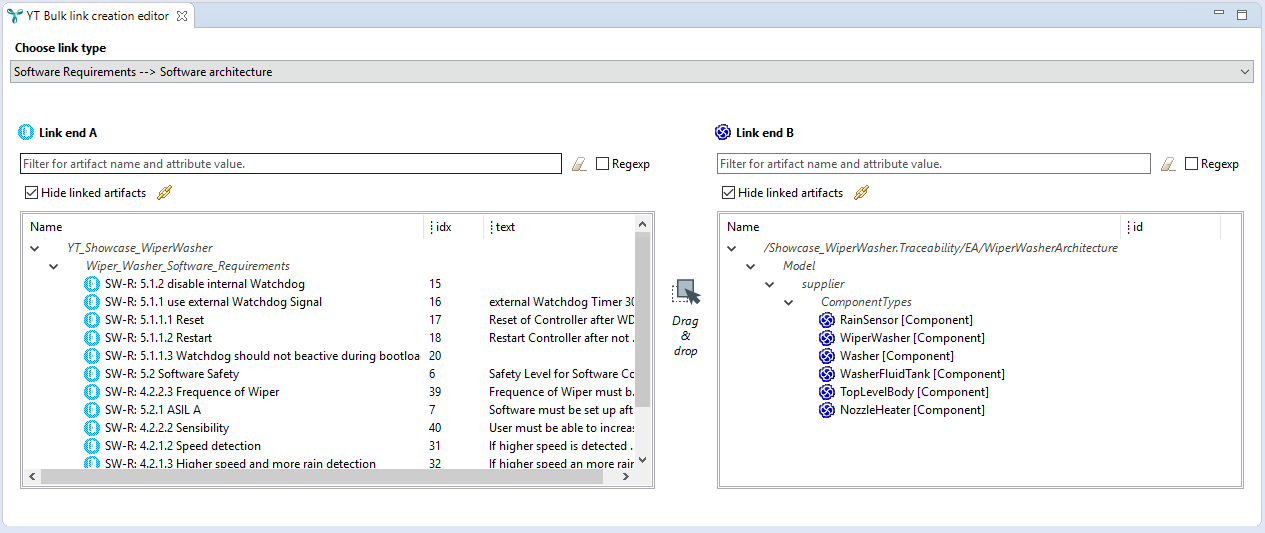Select Washer component icon
The height and width of the screenshot is (533, 1265).
pyautogui.click(x=827, y=356)
